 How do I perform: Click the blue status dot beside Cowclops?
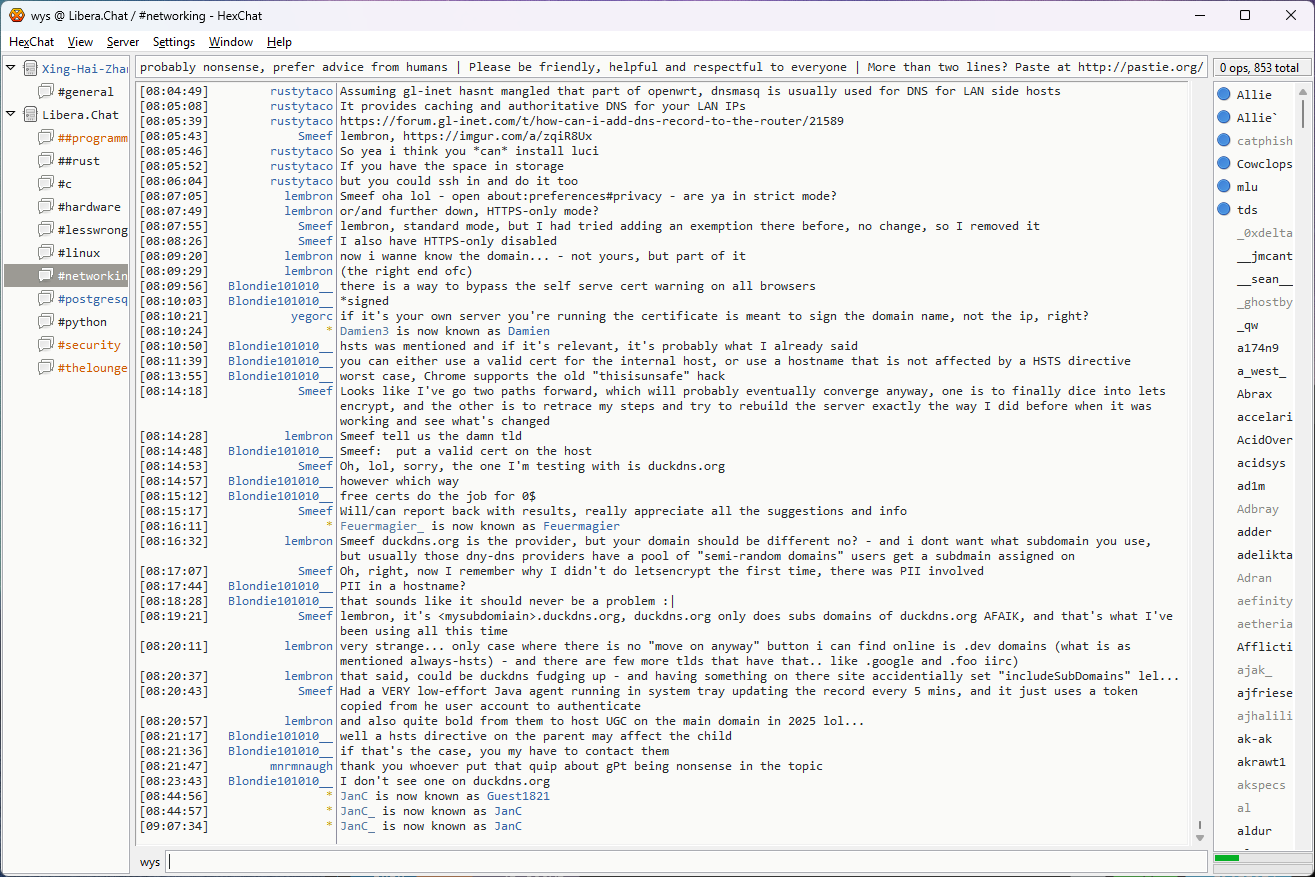[1223, 164]
